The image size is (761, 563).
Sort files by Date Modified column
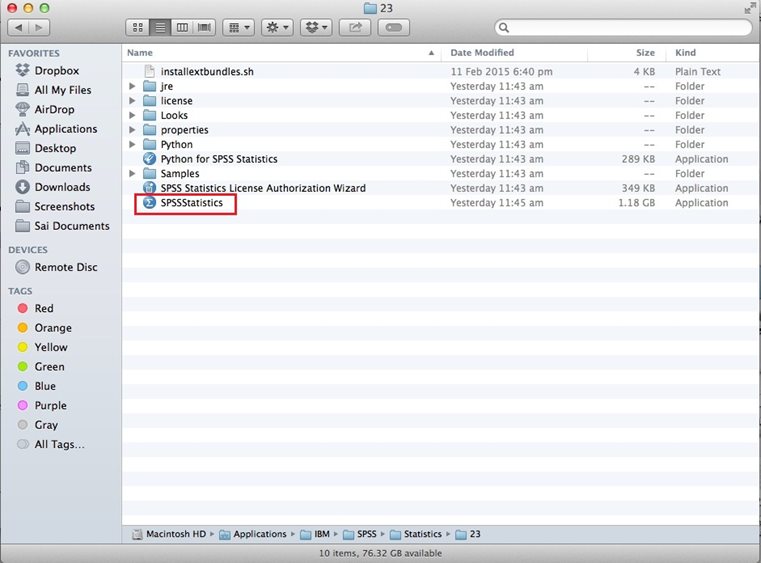(x=482, y=53)
